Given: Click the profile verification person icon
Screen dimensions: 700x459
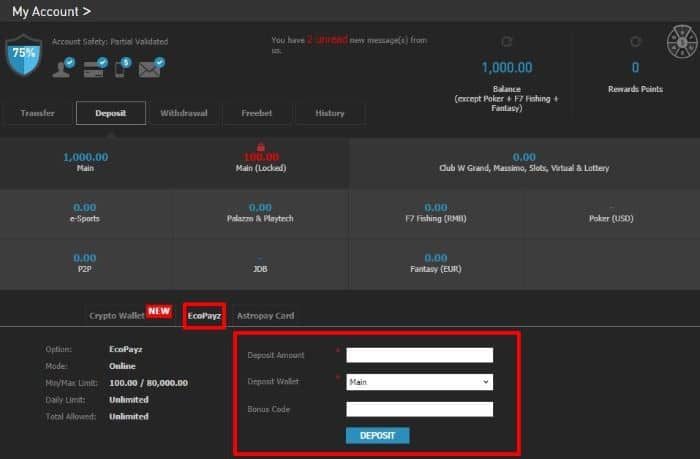Looking at the screenshot, I should pyautogui.click(x=64, y=69).
